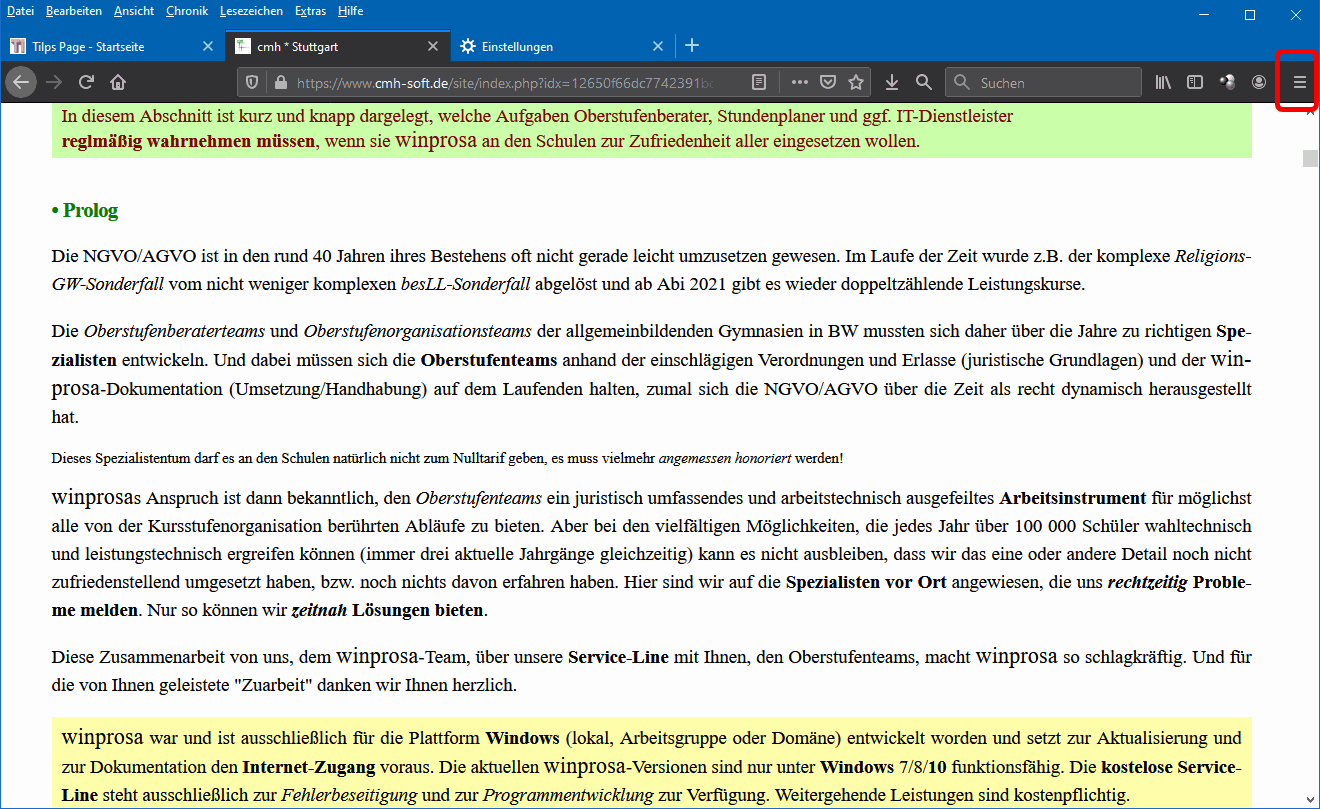Toggle reader view in the address bar
Screen dimensions: 1320x809
pyautogui.click(x=760, y=82)
